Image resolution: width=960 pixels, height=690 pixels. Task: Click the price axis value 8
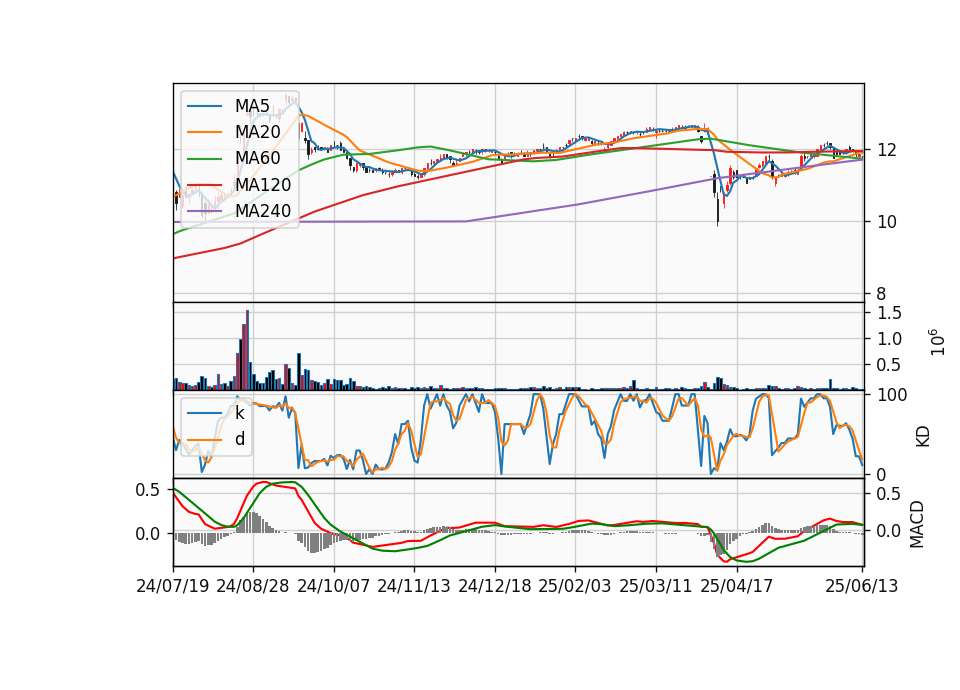(882, 294)
